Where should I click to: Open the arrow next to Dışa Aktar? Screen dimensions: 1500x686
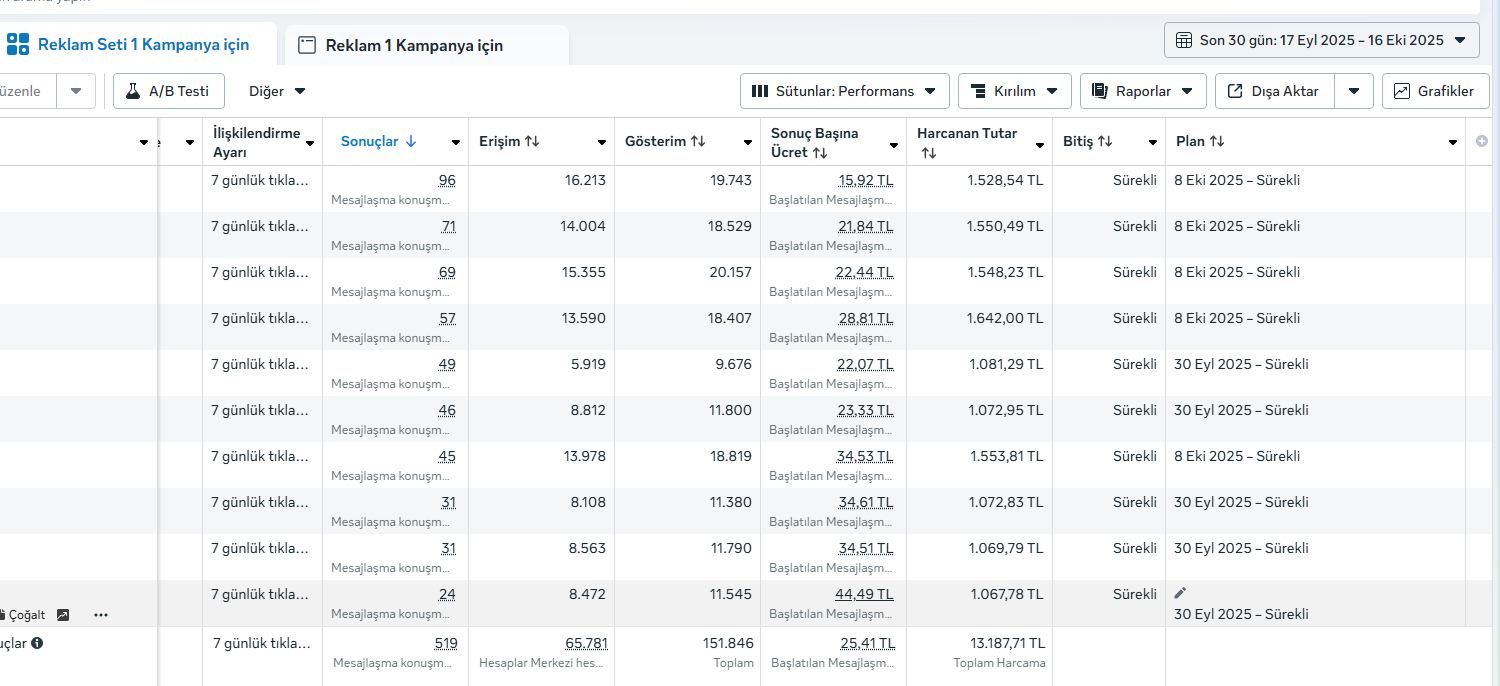1353,91
